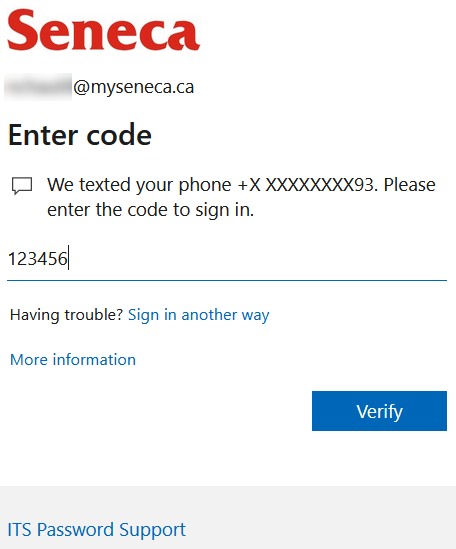Click the word 'another' in the sign-in link

click(209, 315)
